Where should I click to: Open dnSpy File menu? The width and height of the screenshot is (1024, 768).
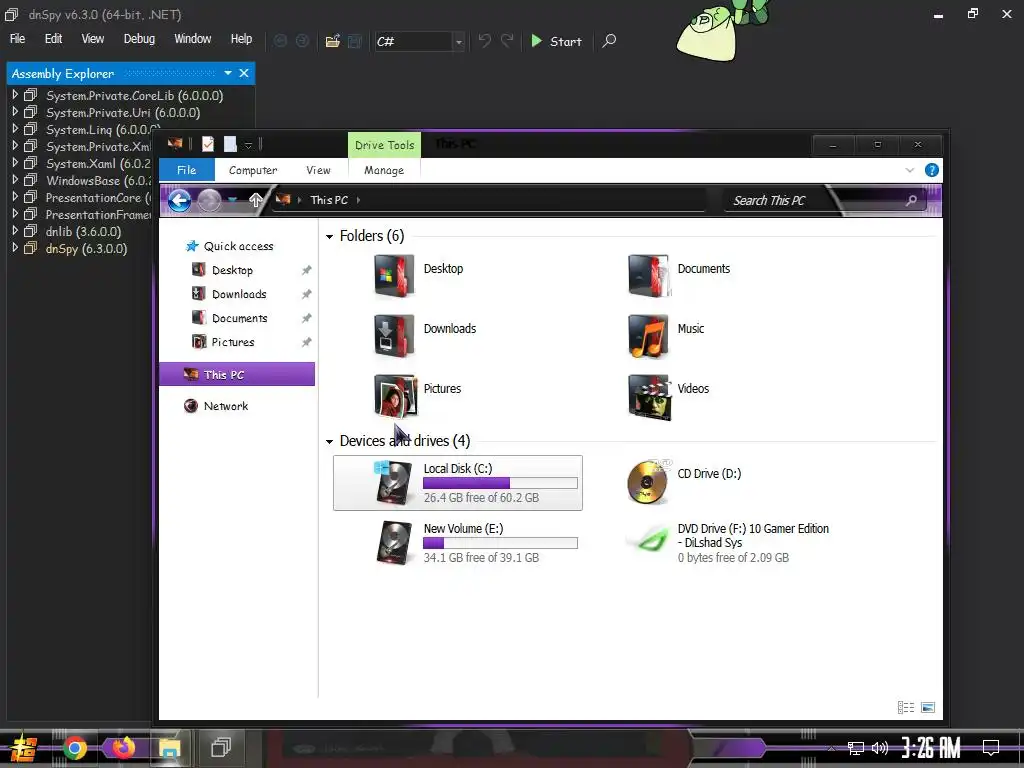(x=18, y=39)
